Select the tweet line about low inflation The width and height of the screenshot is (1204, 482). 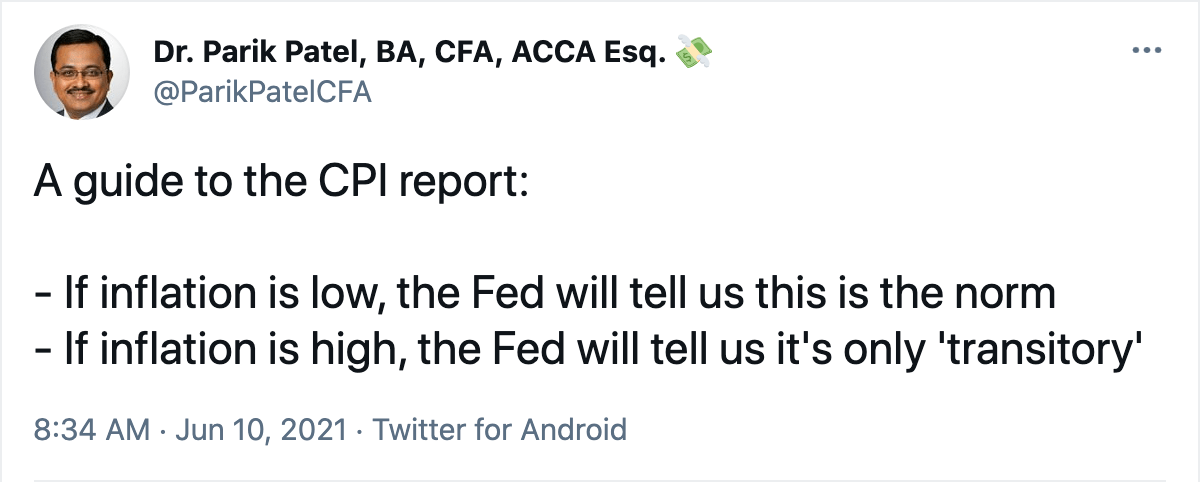coord(544,296)
